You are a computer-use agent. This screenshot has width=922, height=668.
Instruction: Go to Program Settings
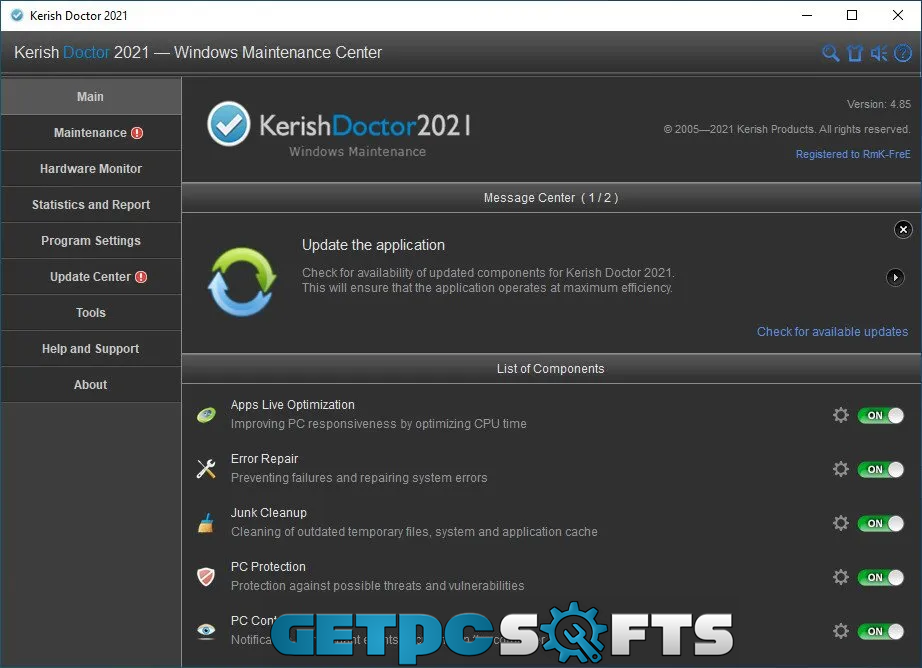91,241
